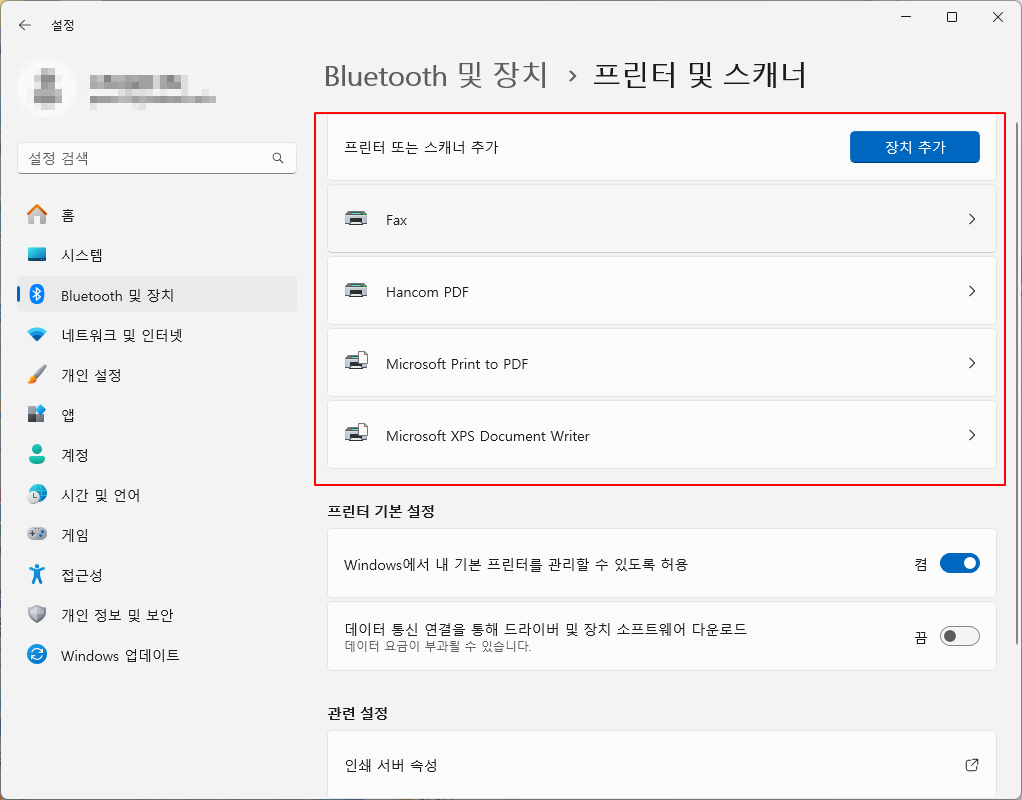1022x800 pixels.
Task: Click the 장치 추가 button
Action: pyautogui.click(x=913, y=146)
